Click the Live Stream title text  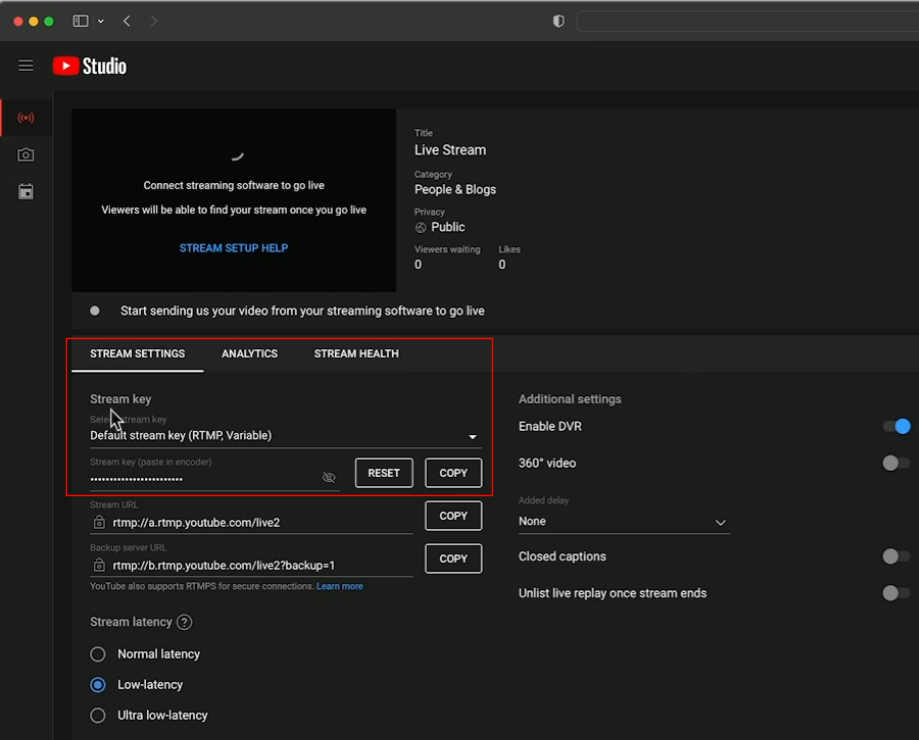[450, 150]
